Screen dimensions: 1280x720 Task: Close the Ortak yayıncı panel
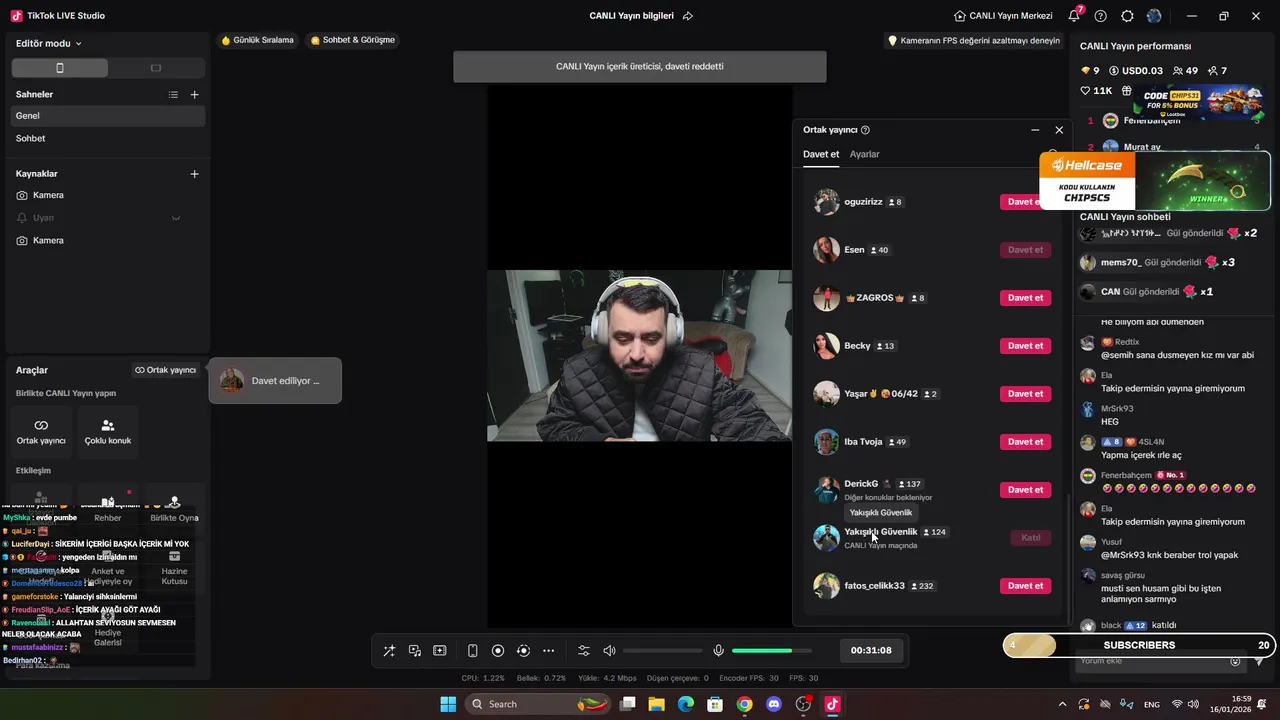click(1059, 130)
